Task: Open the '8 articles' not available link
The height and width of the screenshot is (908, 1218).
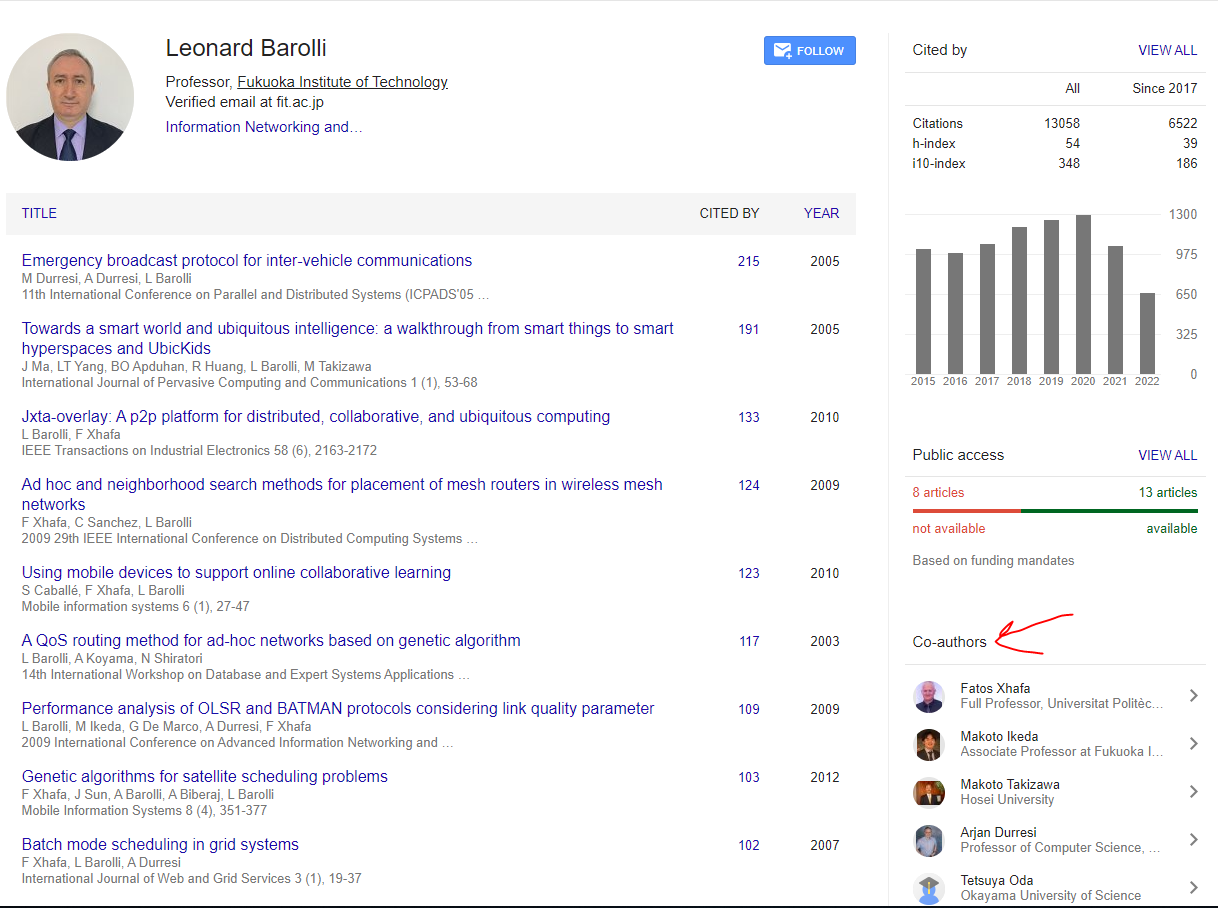Action: click(939, 493)
